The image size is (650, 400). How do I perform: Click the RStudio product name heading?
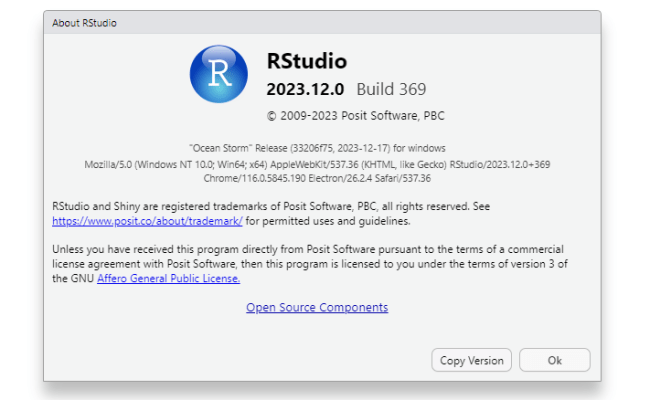[307, 61]
